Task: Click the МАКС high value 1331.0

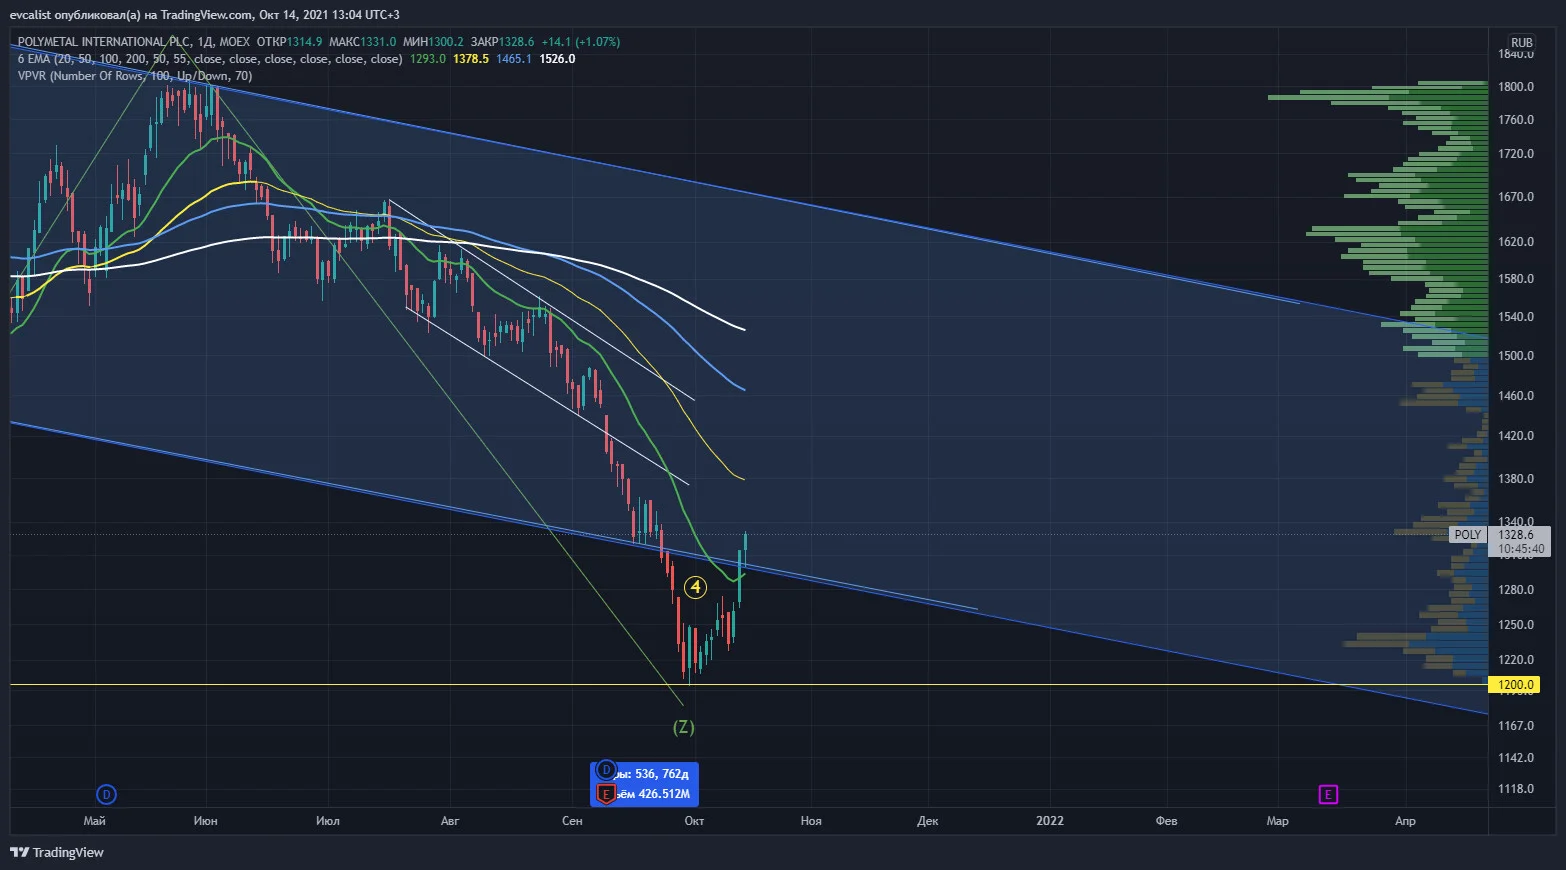Action: (378, 42)
